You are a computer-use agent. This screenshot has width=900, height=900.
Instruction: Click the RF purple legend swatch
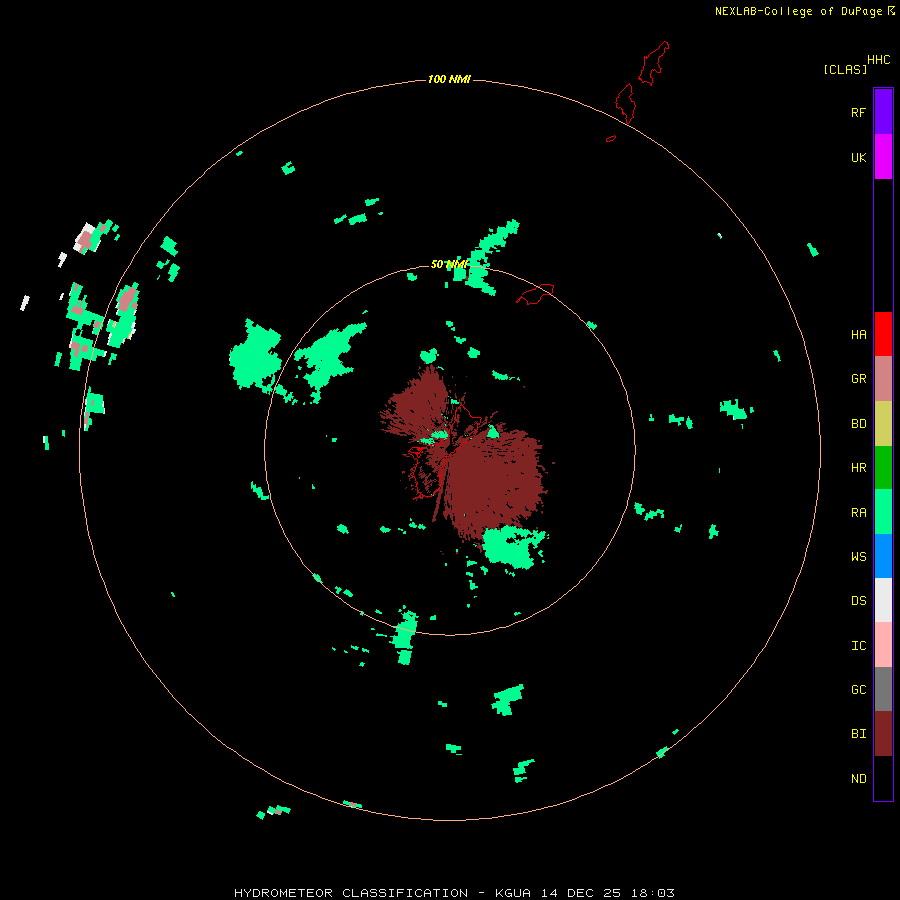883,112
